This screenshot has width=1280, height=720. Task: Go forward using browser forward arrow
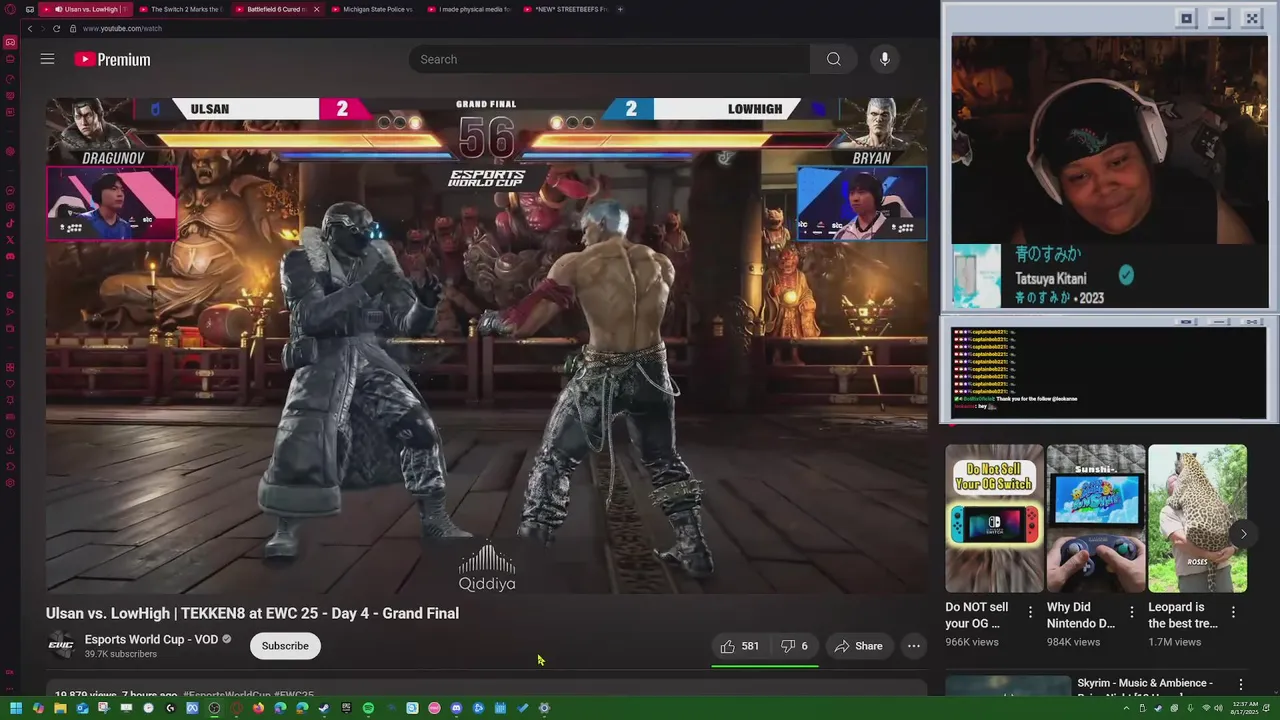point(42,29)
